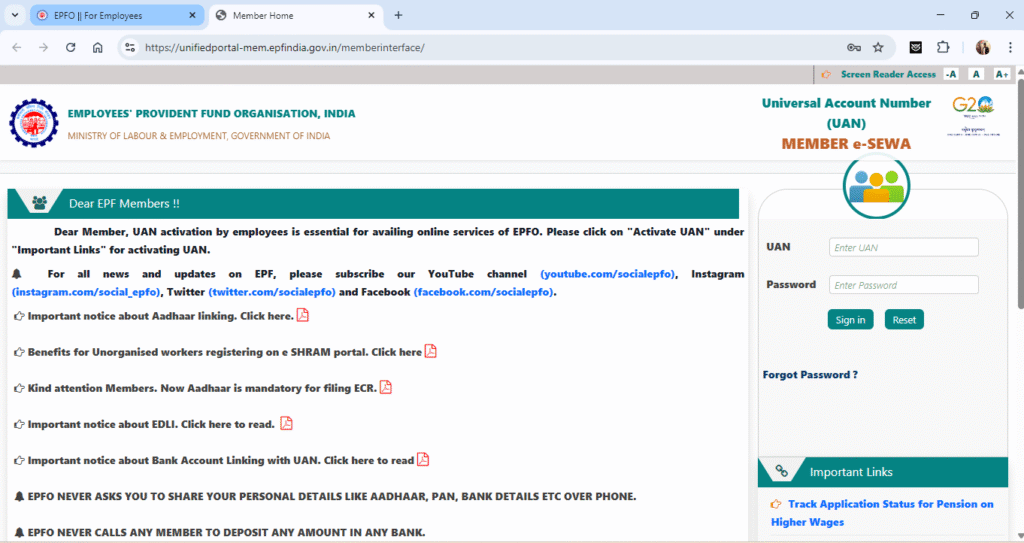Expand the tab search dropdown arrow

(14, 15)
